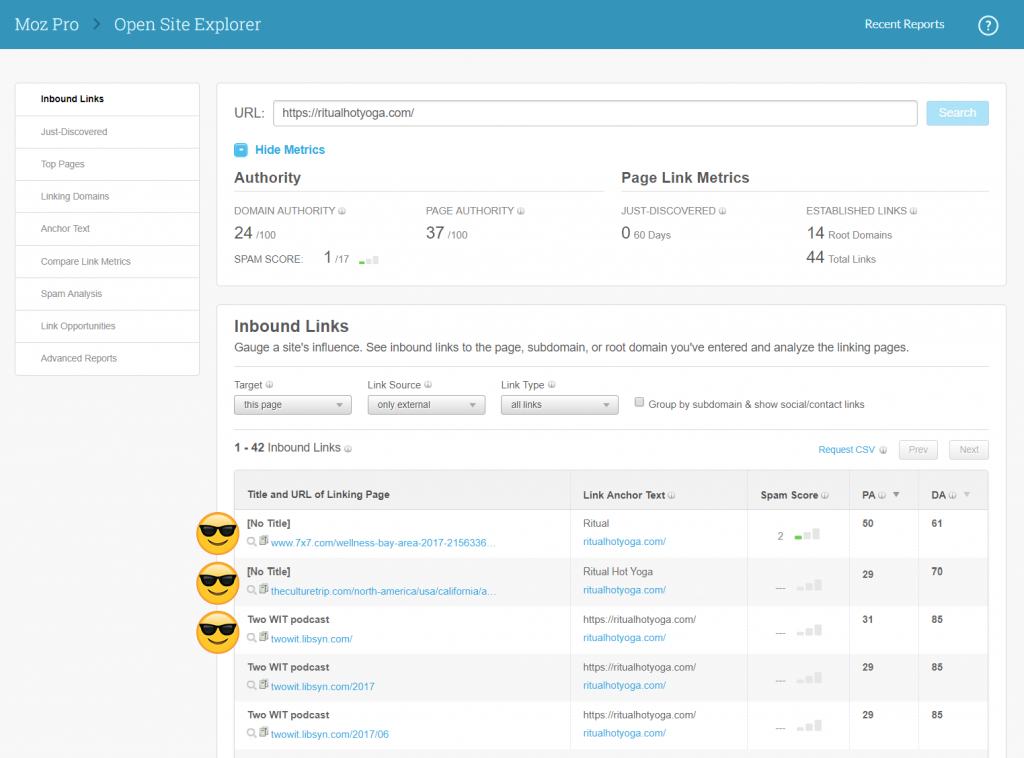Click the URL input field
The width and height of the screenshot is (1024, 758).
595,113
